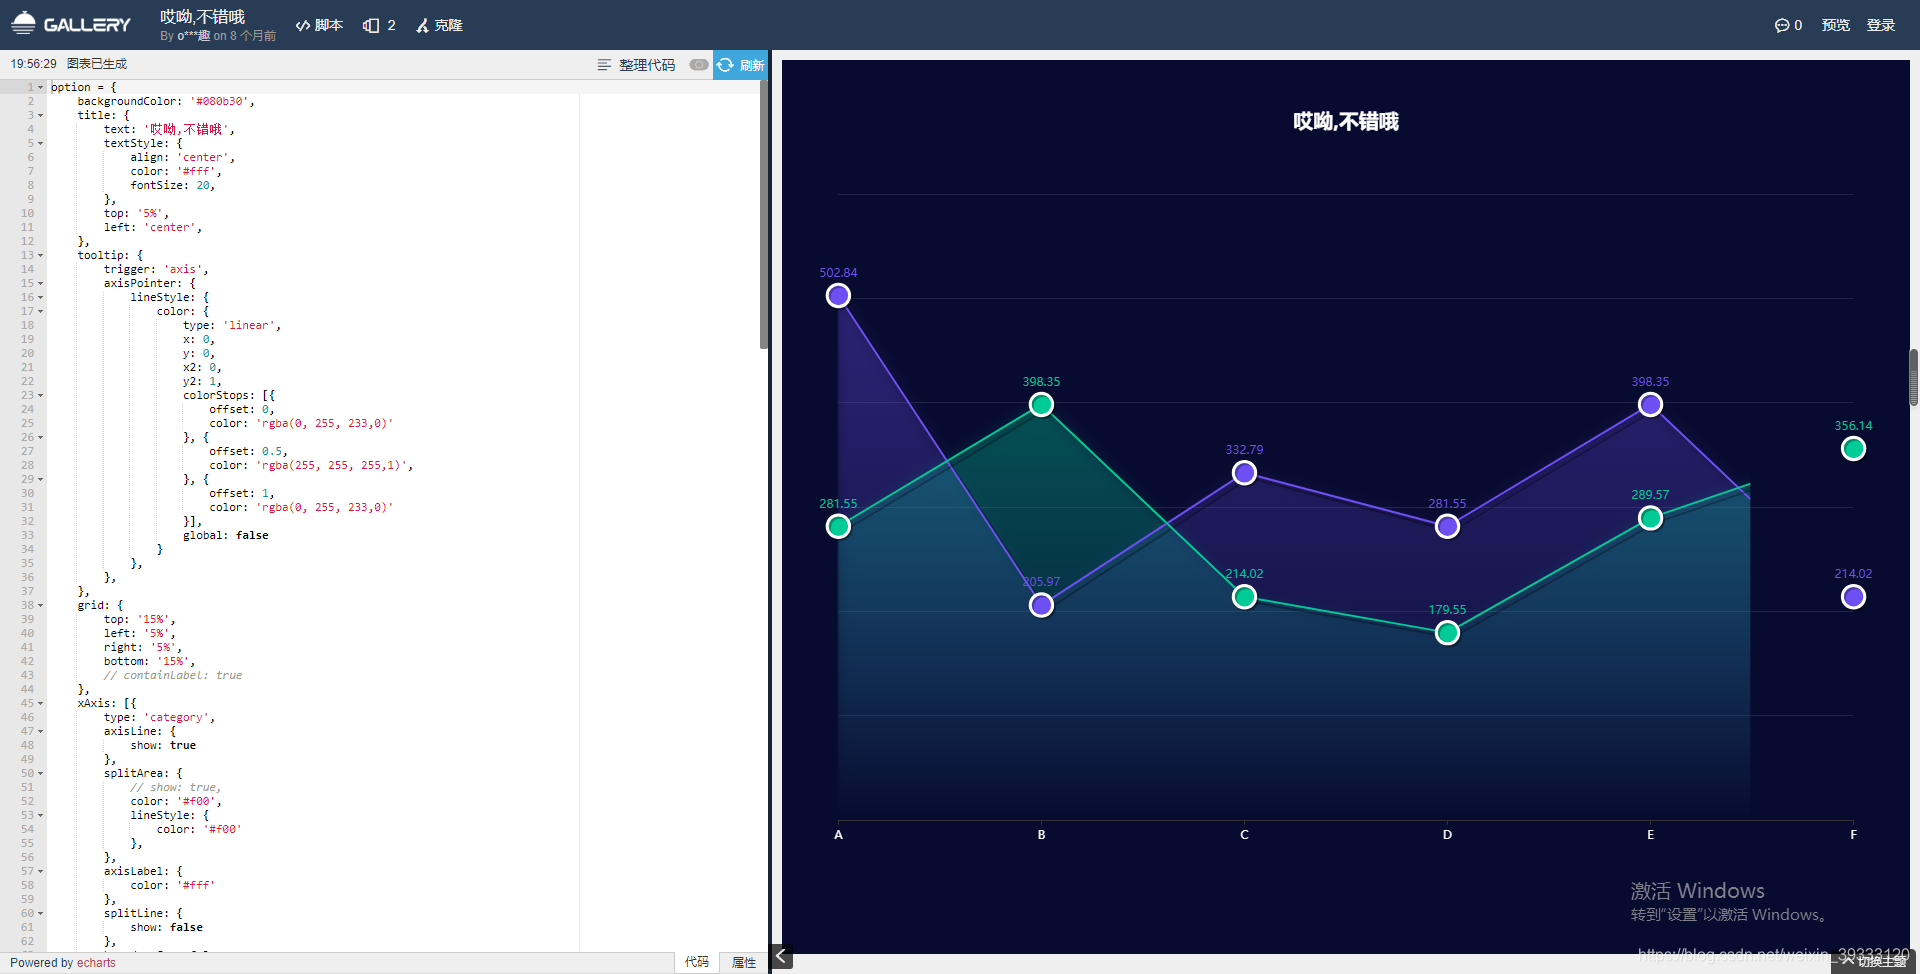
Task: Click the code line trigger: 'axis'
Action: (156, 269)
